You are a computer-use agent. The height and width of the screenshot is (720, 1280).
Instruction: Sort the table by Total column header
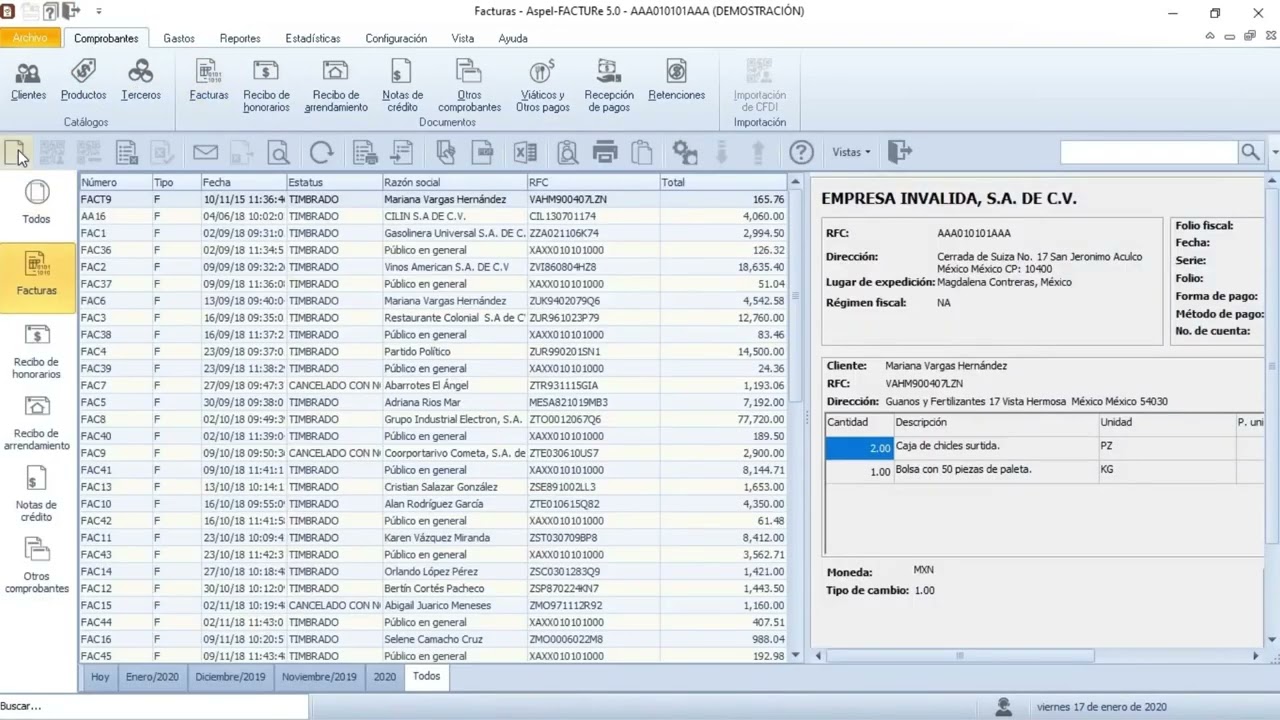723,183
